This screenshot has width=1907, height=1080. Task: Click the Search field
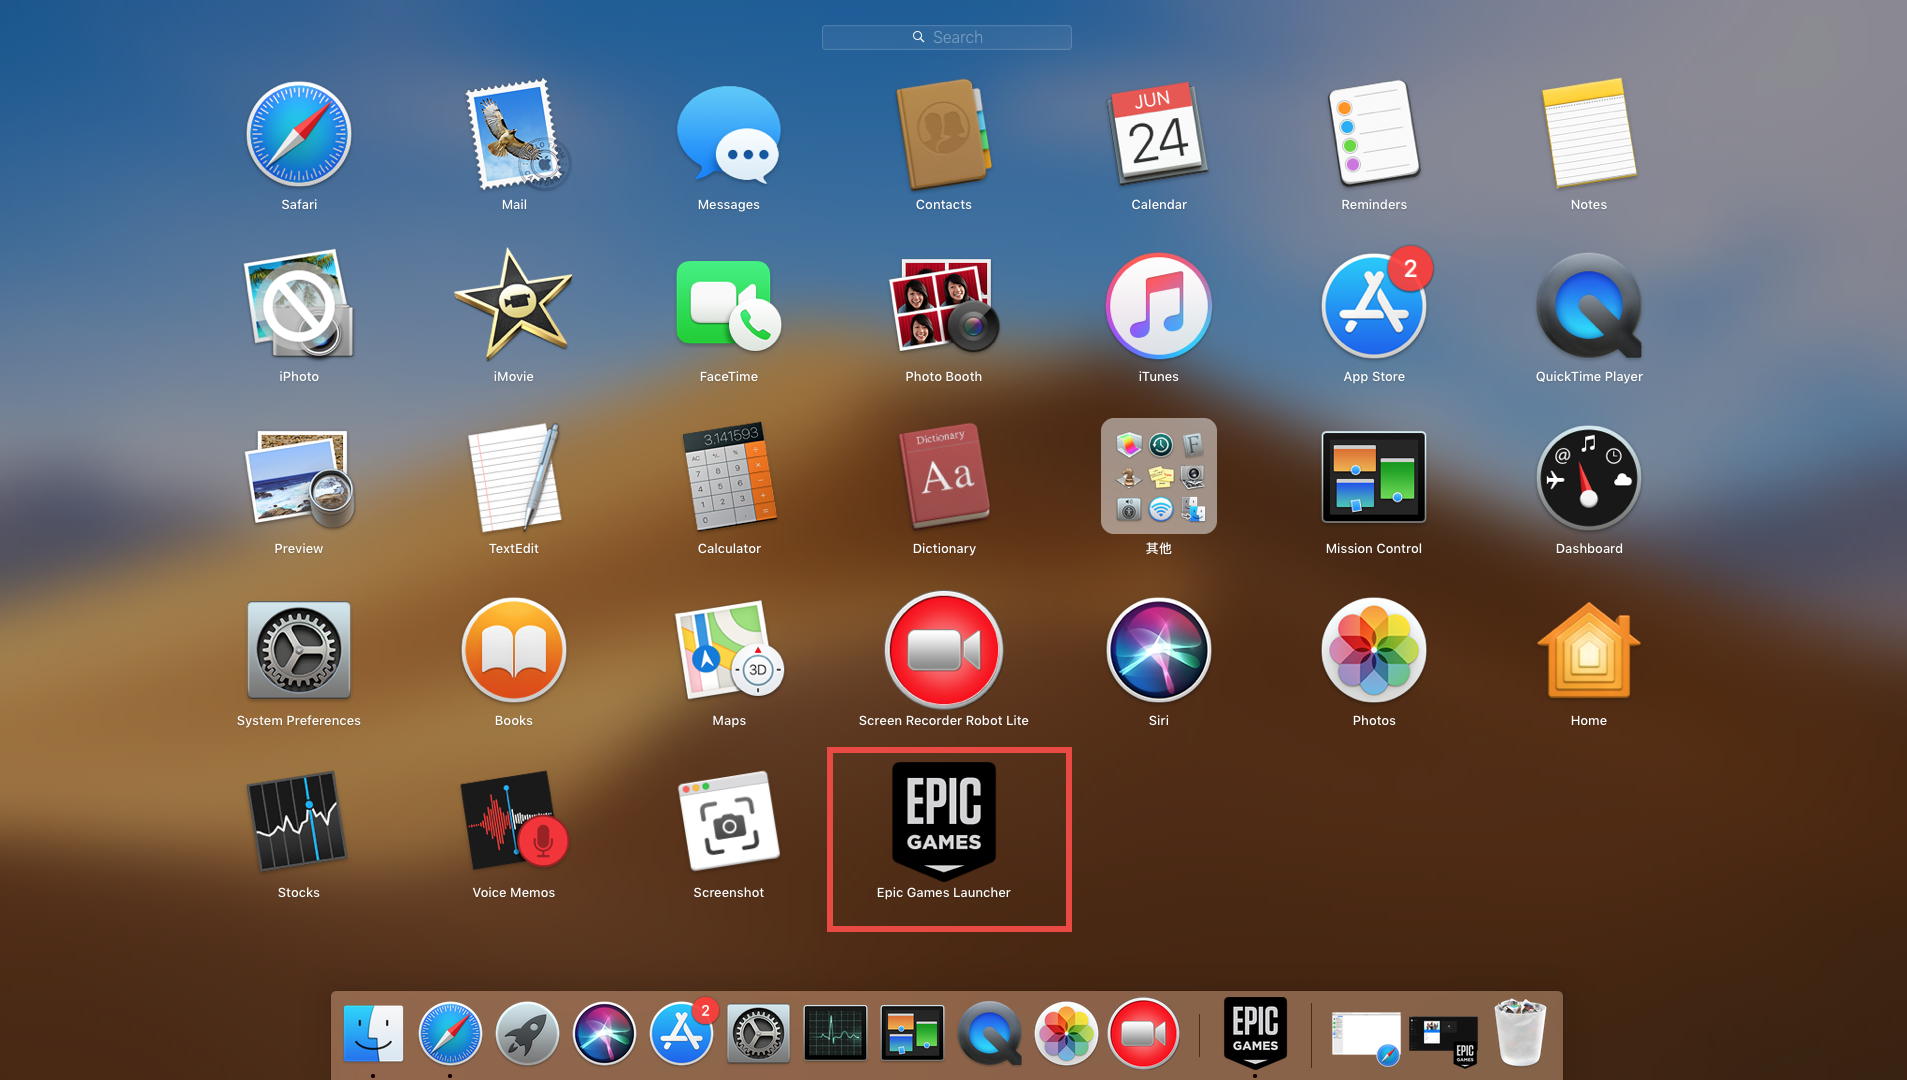(946, 37)
